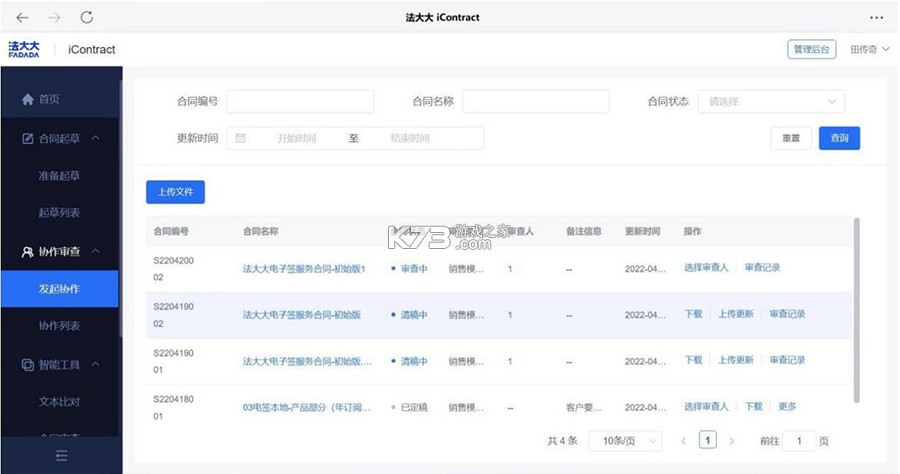This screenshot has width=900, height=474.
Task: Click 审查记录 for contract S220420002
Action: (x=762, y=267)
